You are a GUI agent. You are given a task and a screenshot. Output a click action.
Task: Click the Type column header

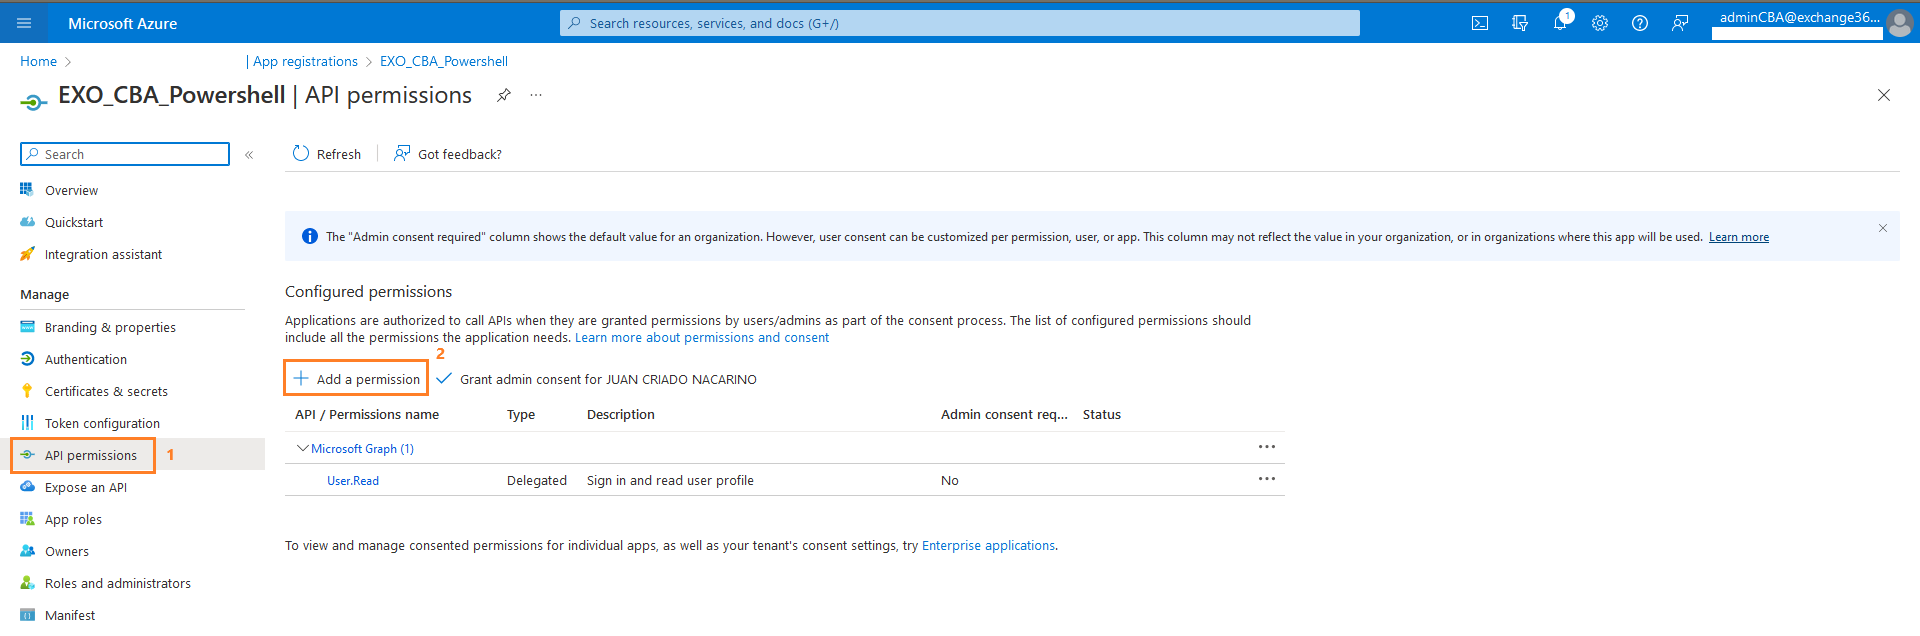click(521, 415)
